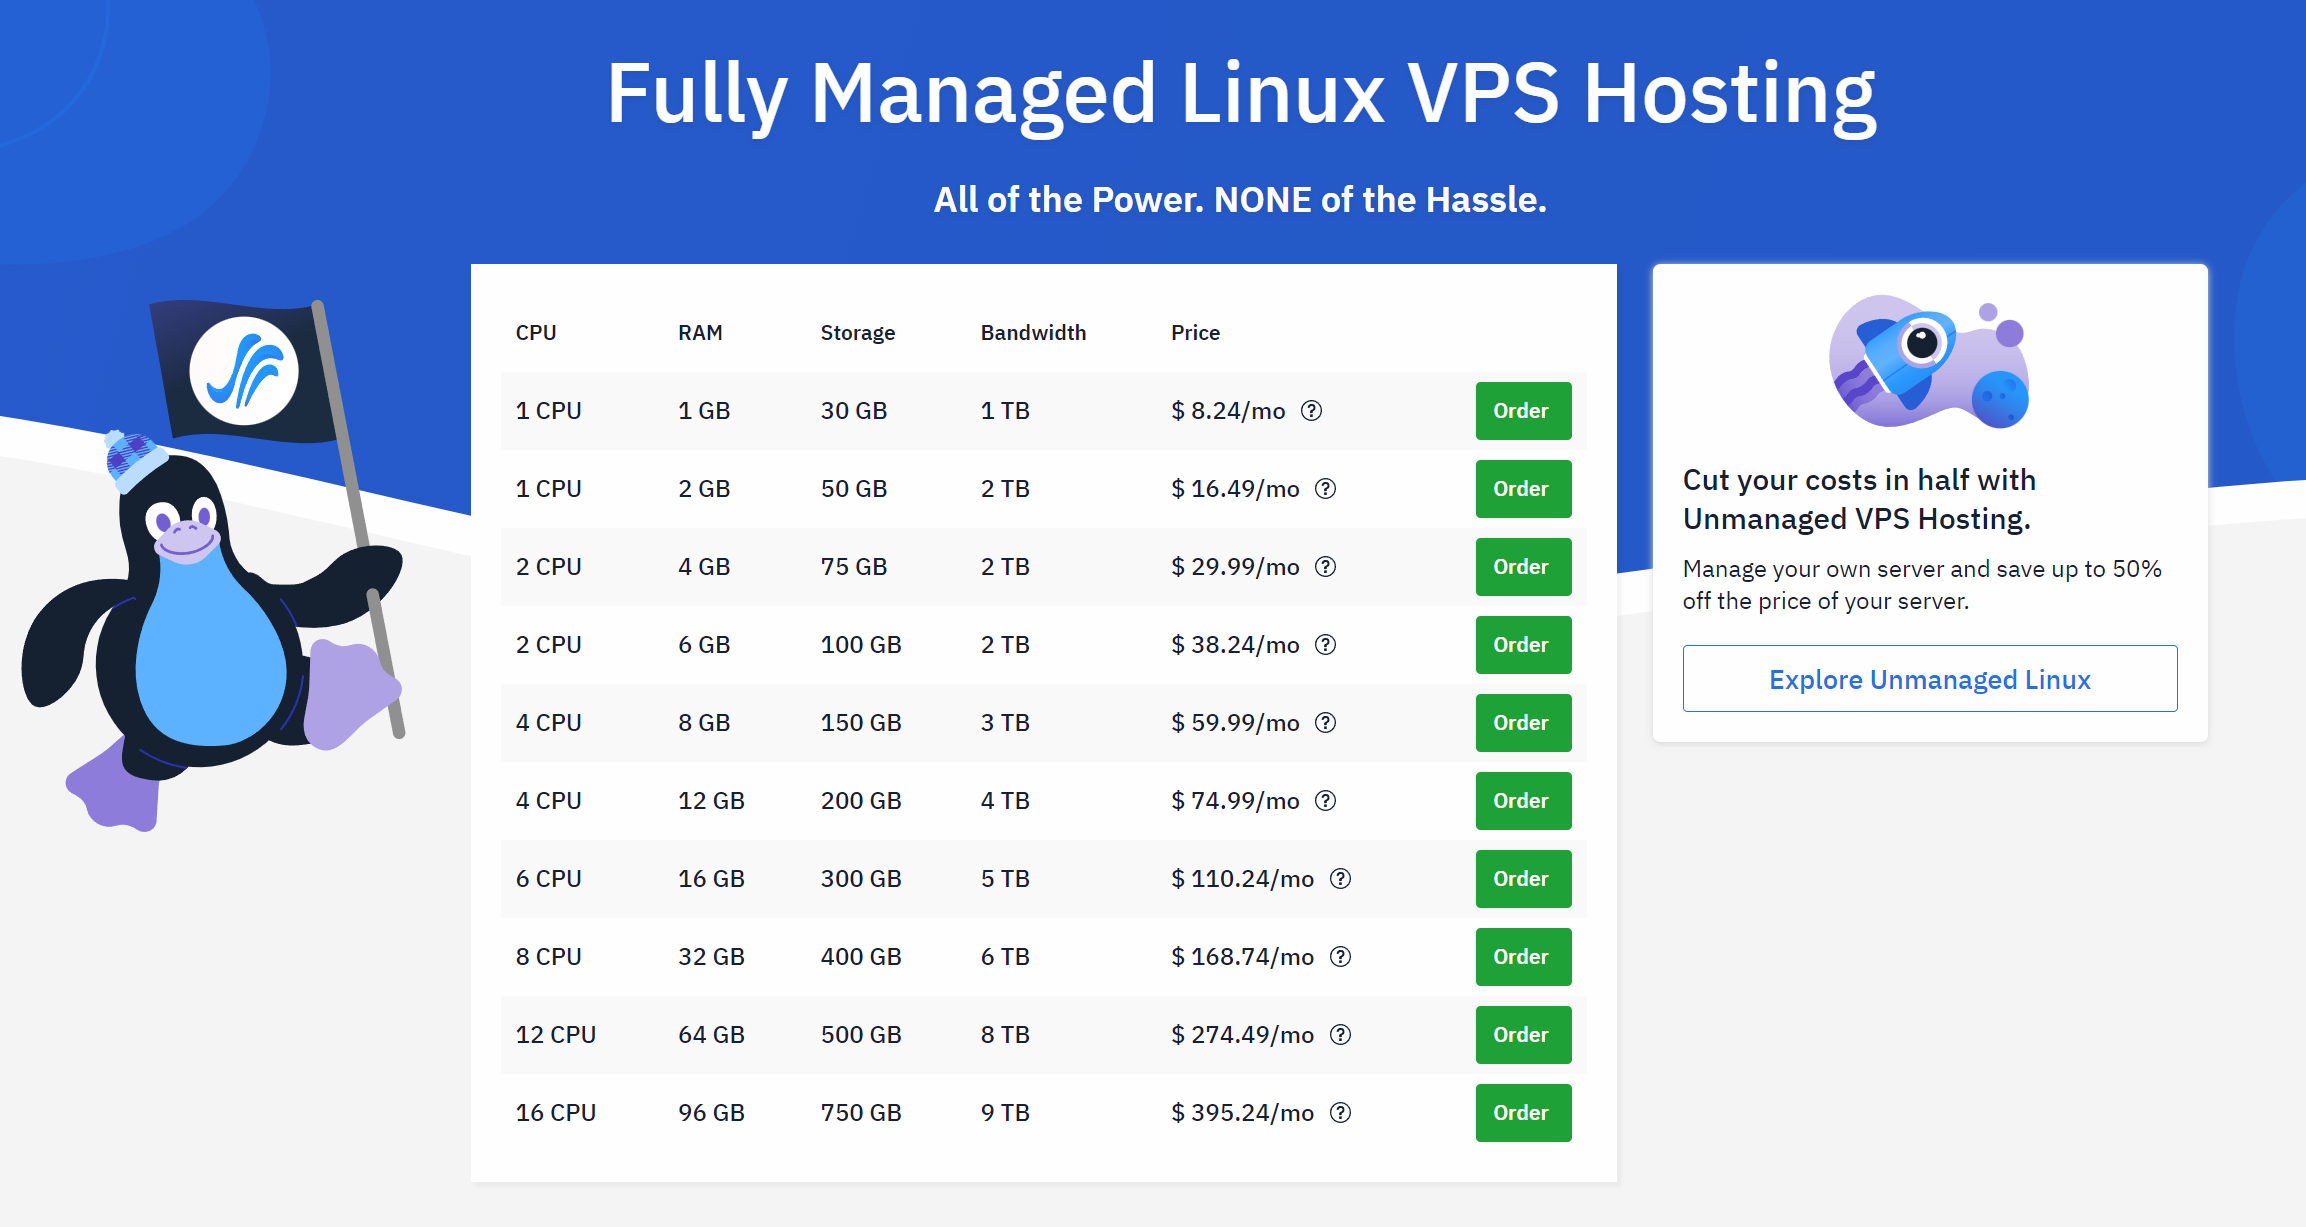Open the info tooltip for $29.99/mo plan
Viewport: 2306px width, 1227px height.
1325,567
